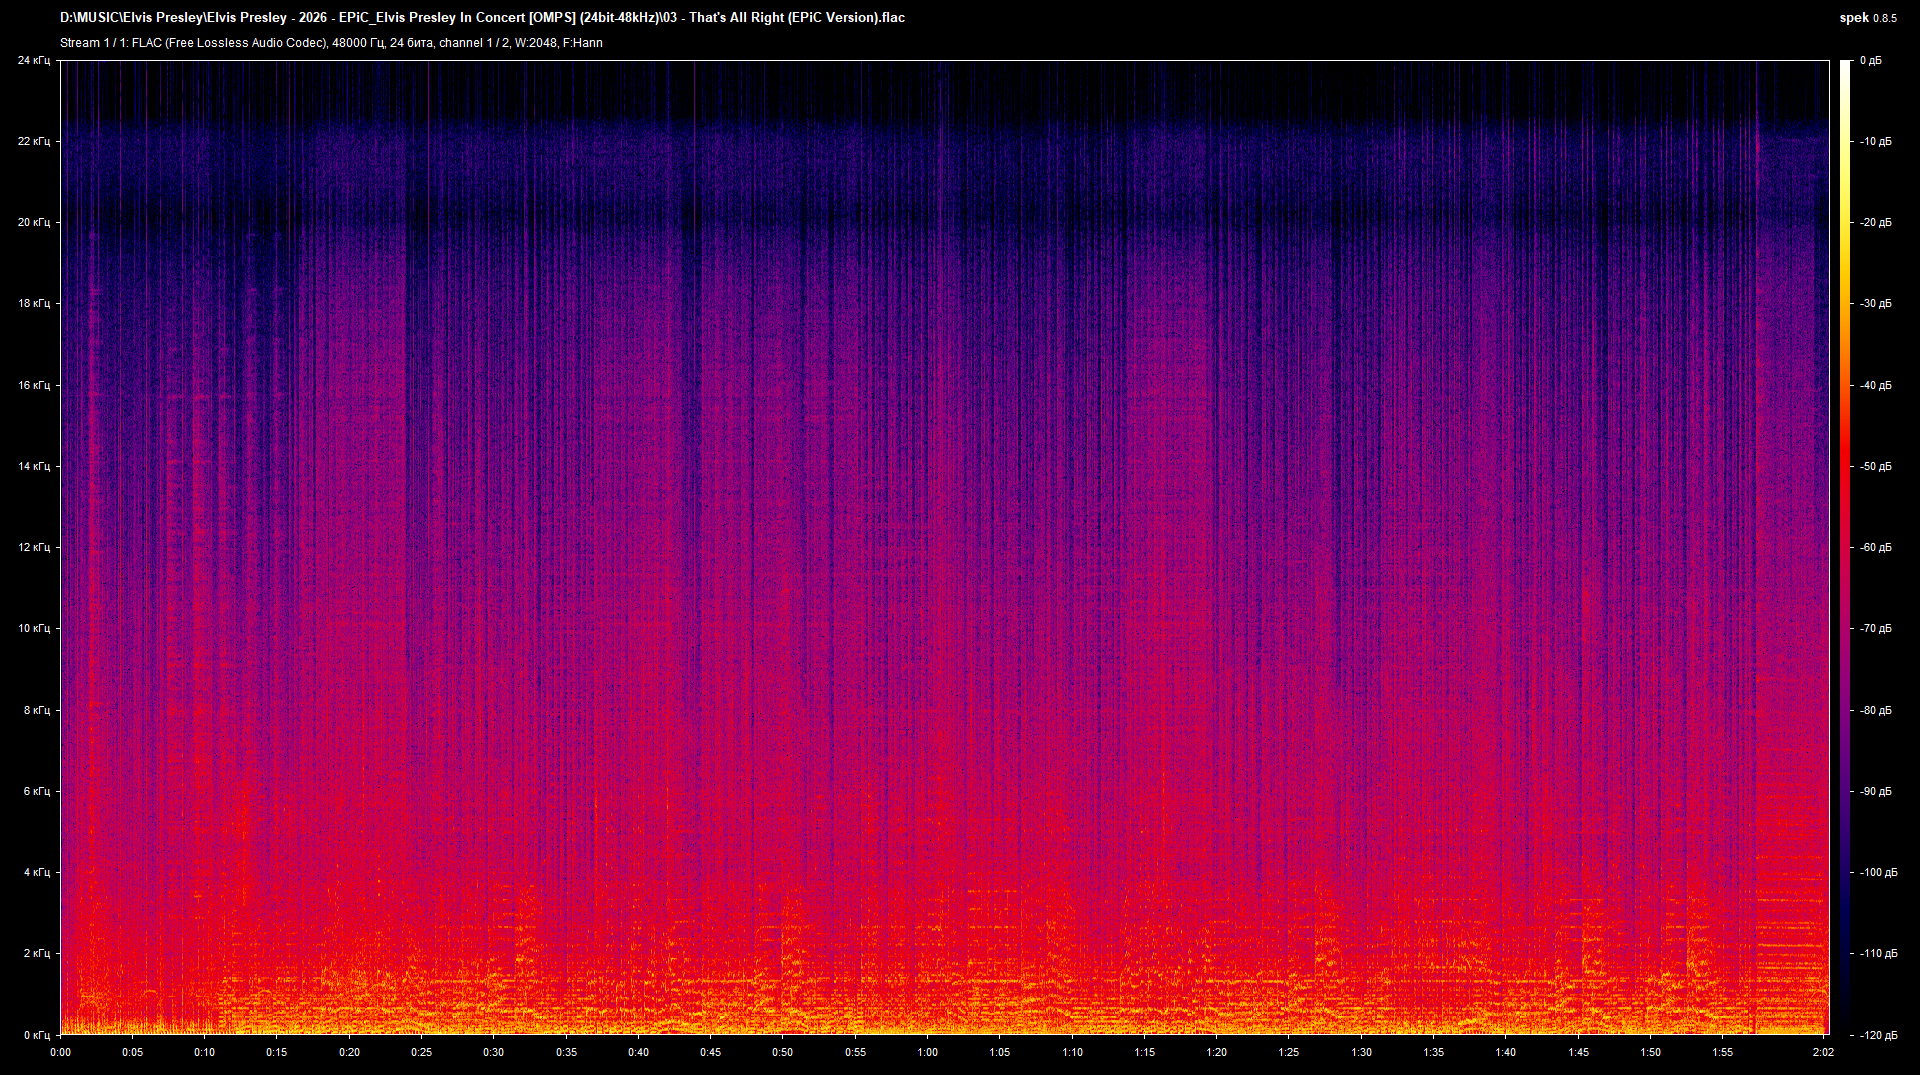Click the 1:05 time axis label
The height and width of the screenshot is (1075, 1920).
1000,1052
